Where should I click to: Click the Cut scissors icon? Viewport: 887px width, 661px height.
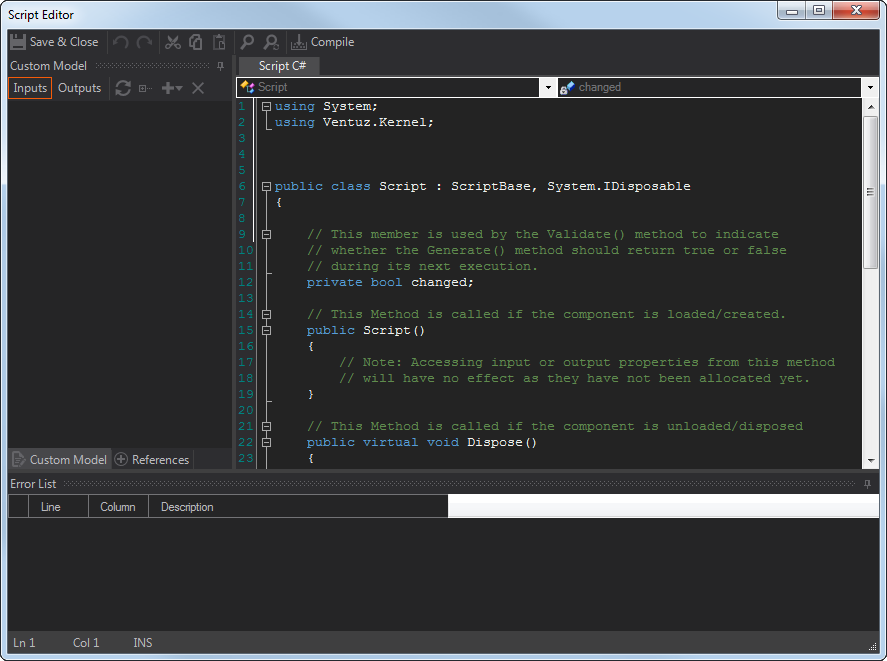(173, 42)
